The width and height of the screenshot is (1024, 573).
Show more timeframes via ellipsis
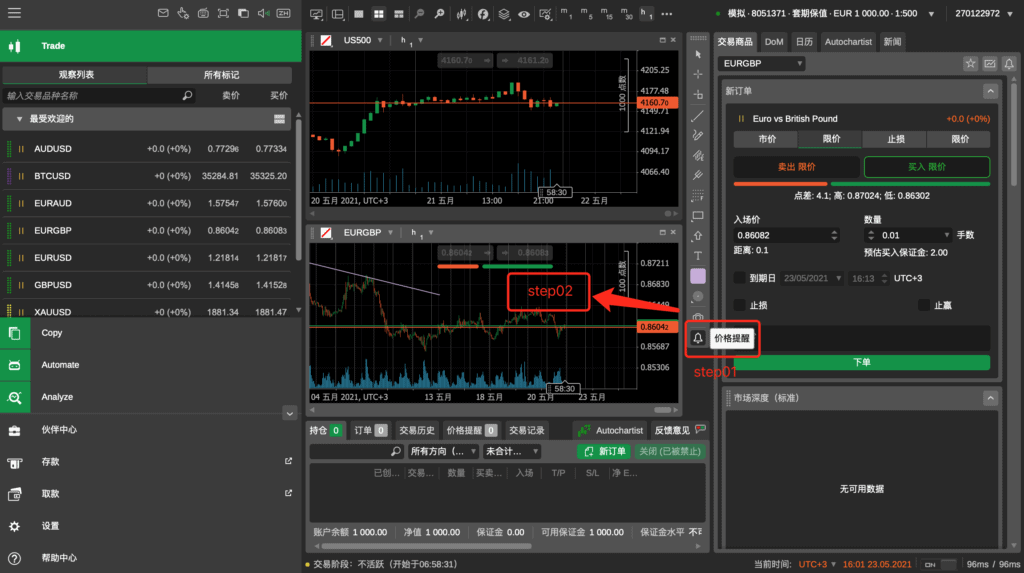(667, 14)
